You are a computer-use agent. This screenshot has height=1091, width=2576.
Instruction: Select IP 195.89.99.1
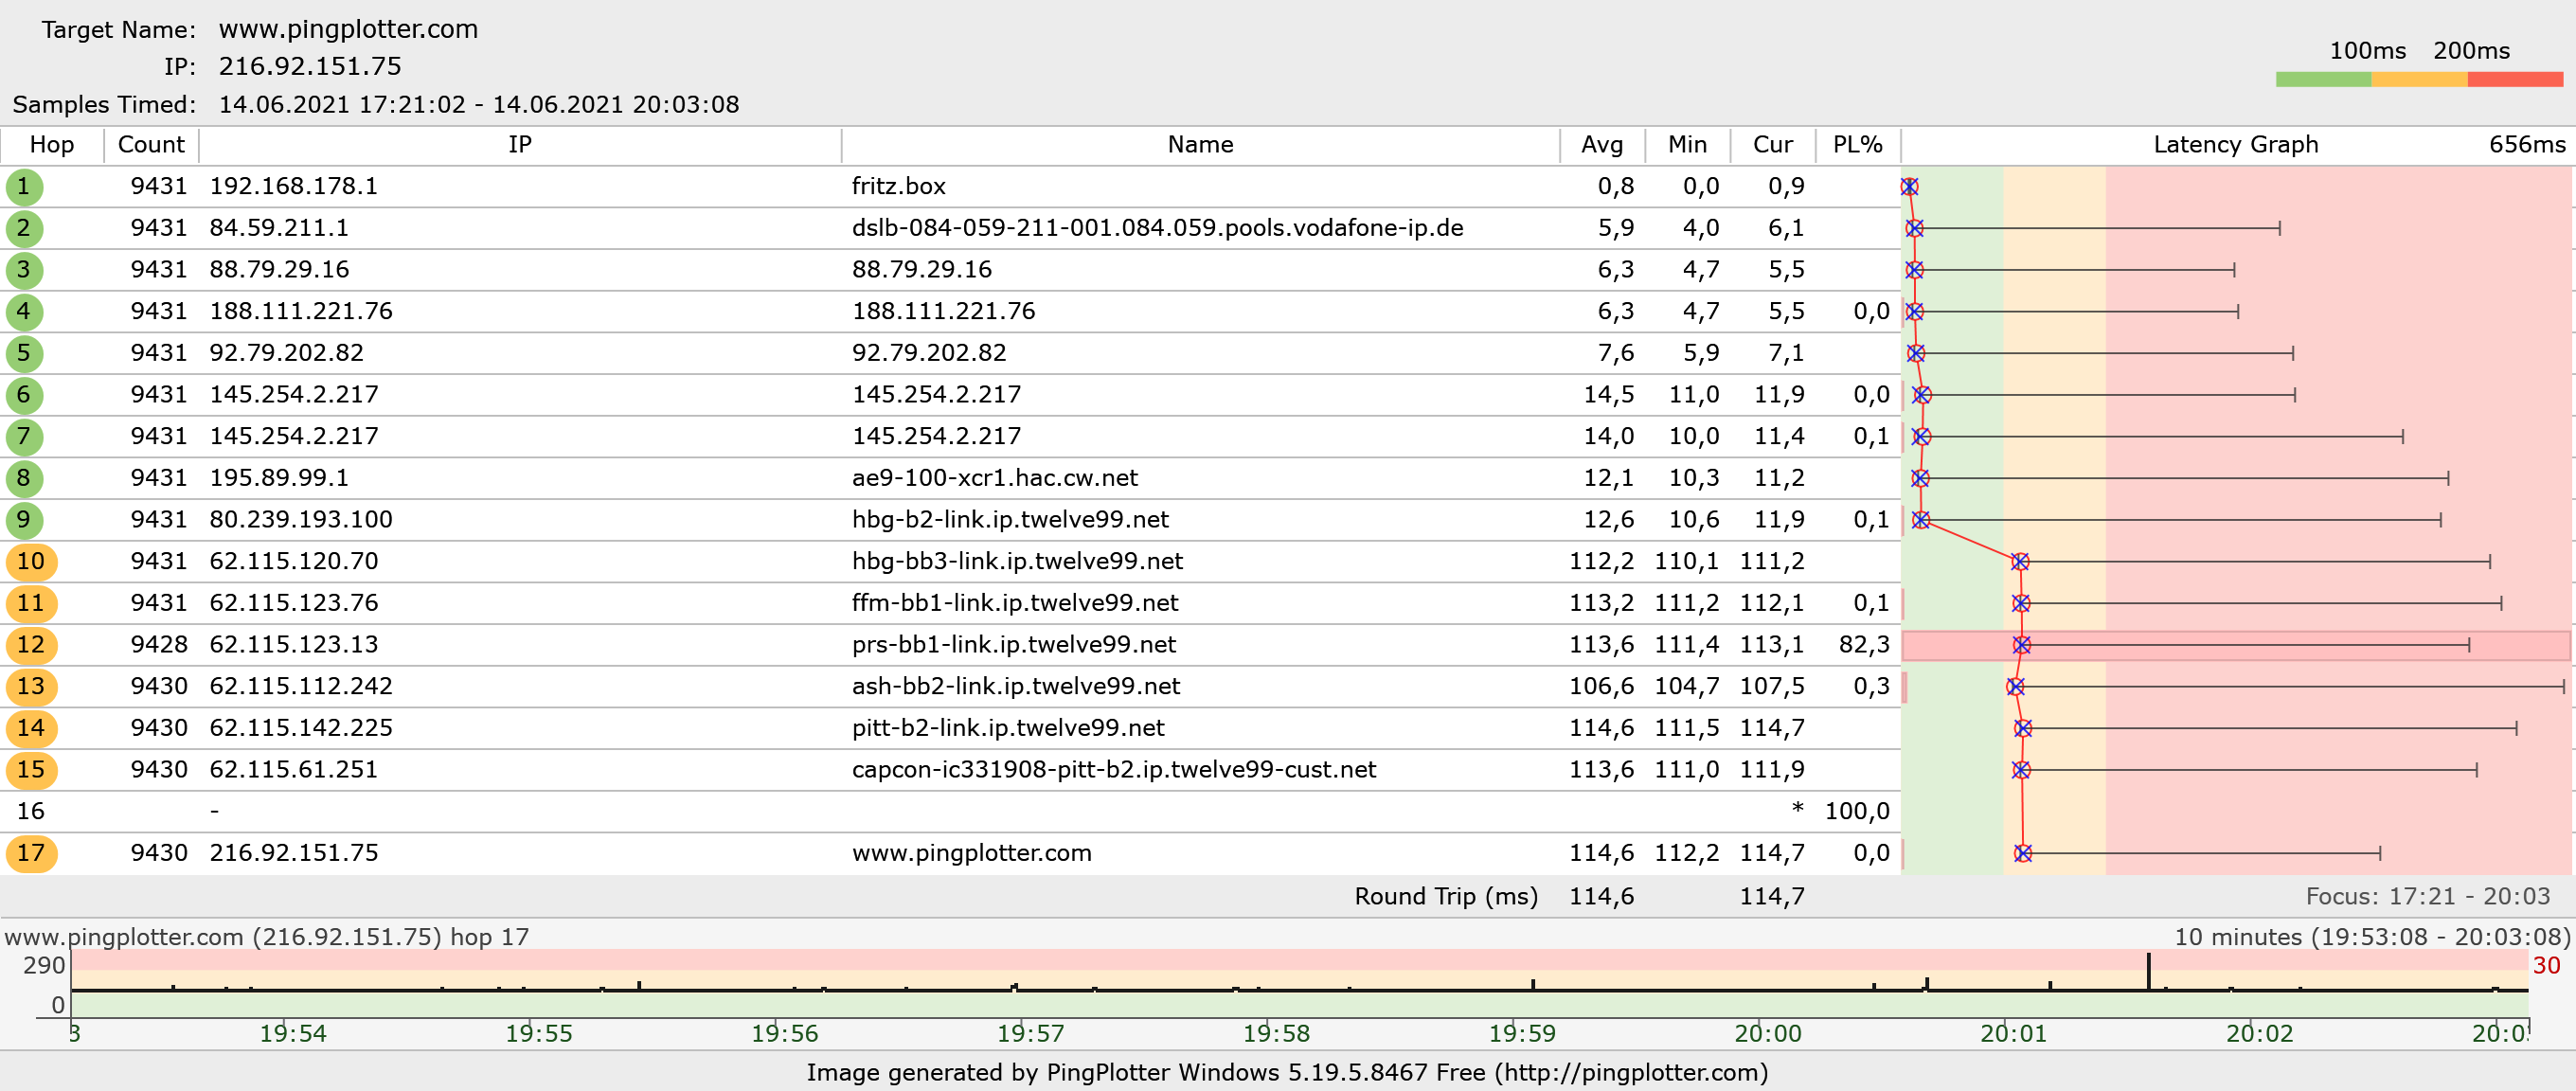pyautogui.click(x=279, y=478)
